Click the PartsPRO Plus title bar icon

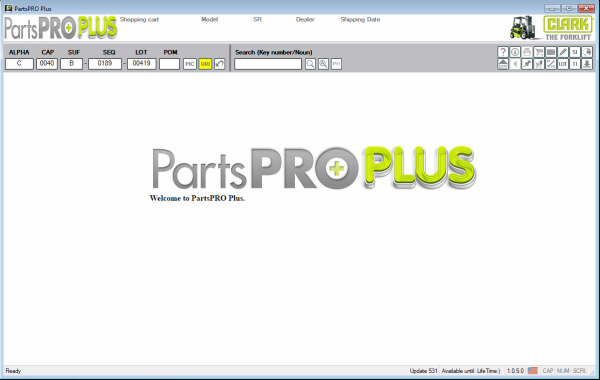click(8, 8)
